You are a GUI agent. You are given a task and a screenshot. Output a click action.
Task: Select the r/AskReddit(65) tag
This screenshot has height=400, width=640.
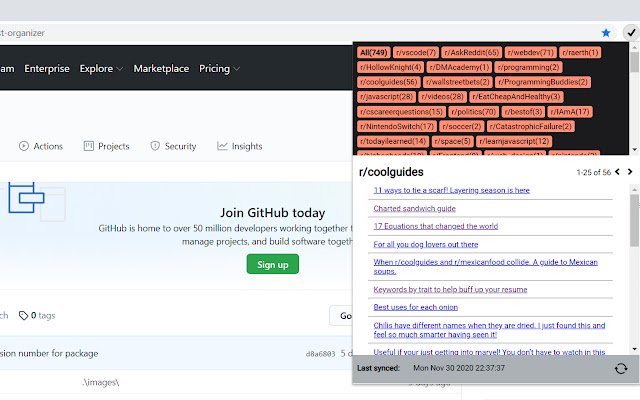[471, 52]
